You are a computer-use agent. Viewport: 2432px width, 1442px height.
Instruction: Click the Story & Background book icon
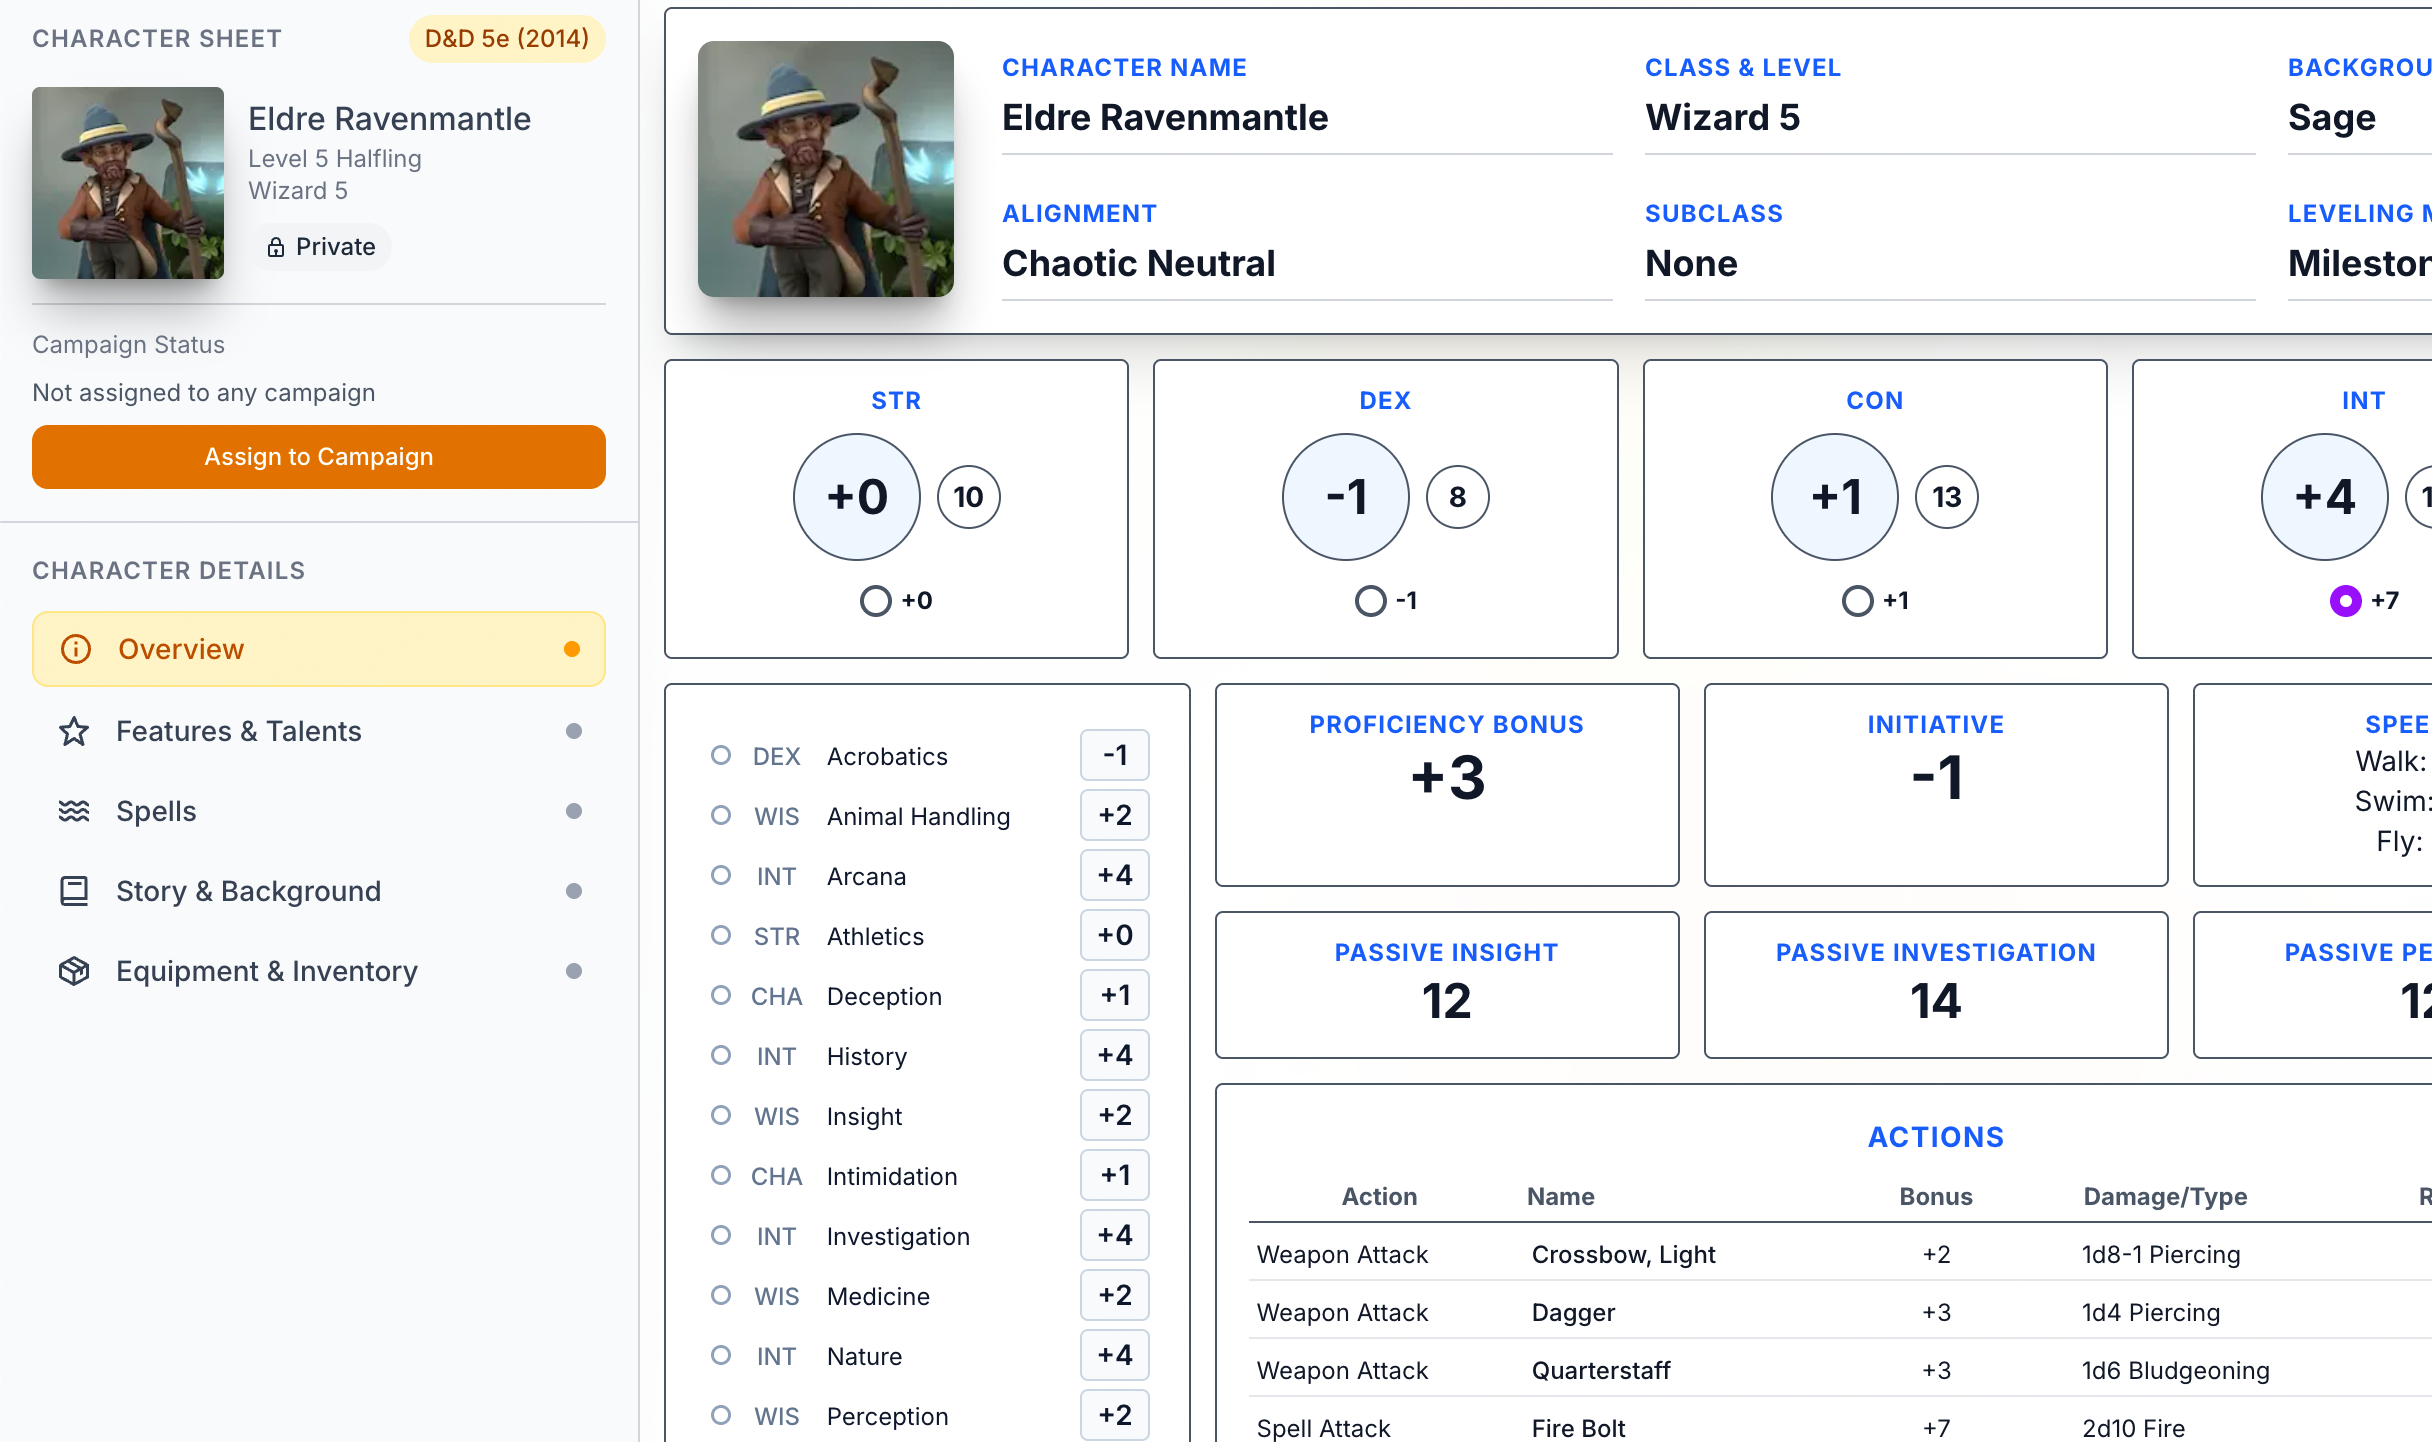pyautogui.click(x=74, y=891)
